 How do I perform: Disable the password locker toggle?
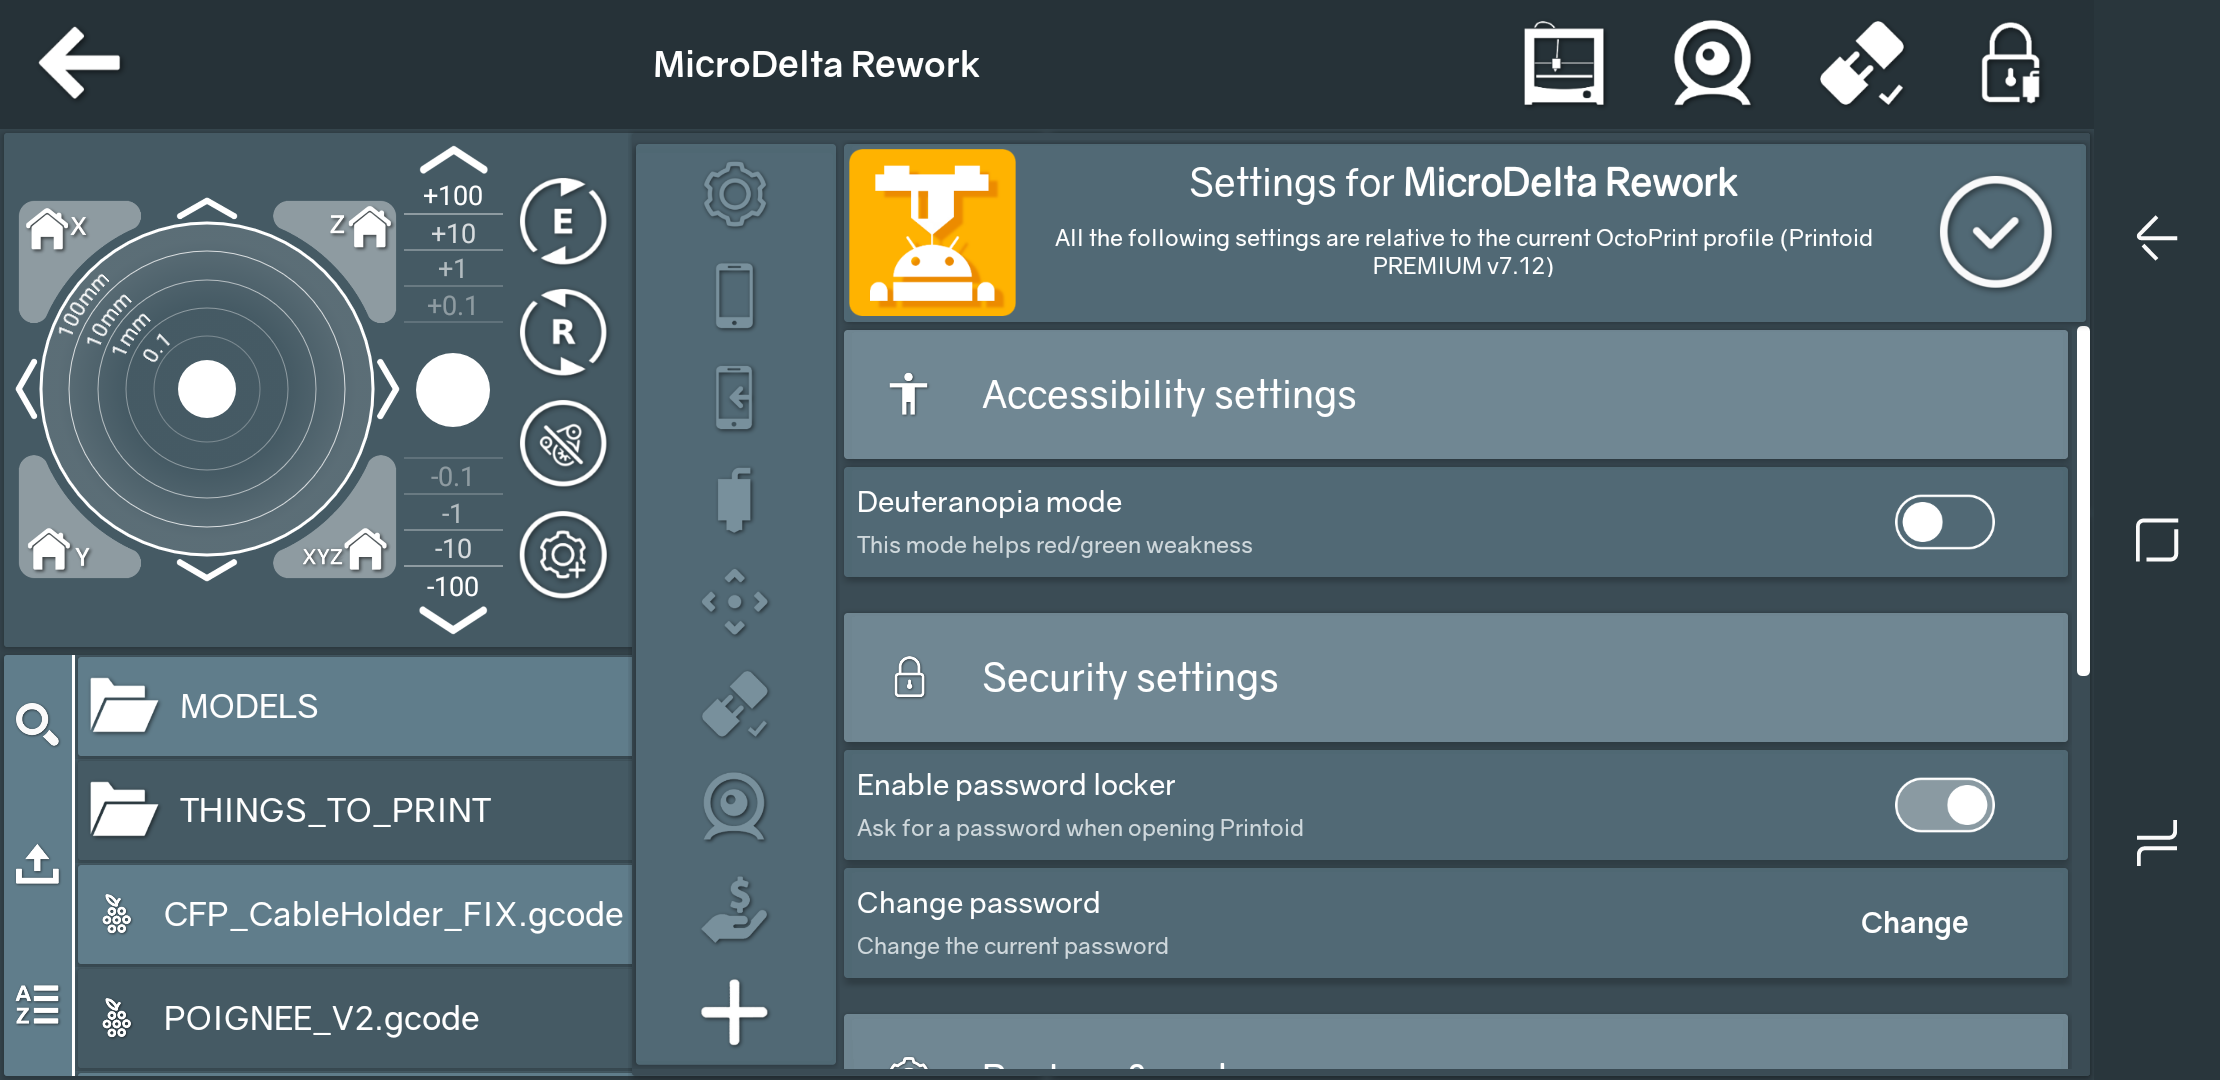(1943, 805)
